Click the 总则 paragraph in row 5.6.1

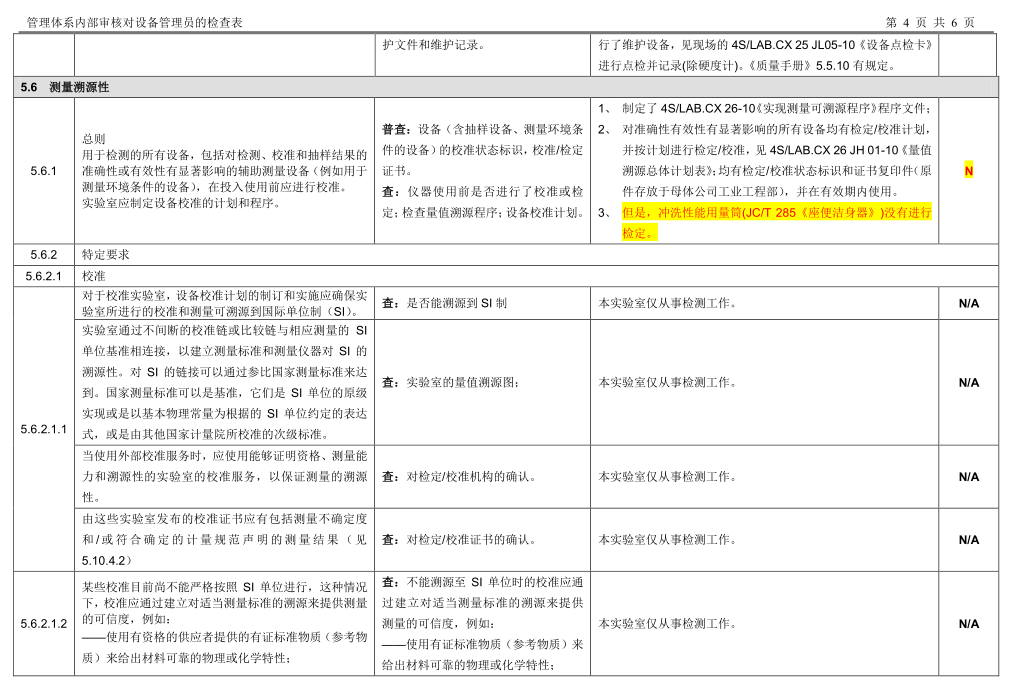(224, 171)
